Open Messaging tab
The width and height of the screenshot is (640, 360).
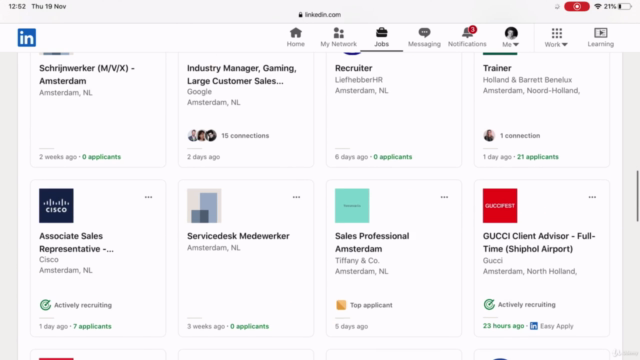click(424, 38)
